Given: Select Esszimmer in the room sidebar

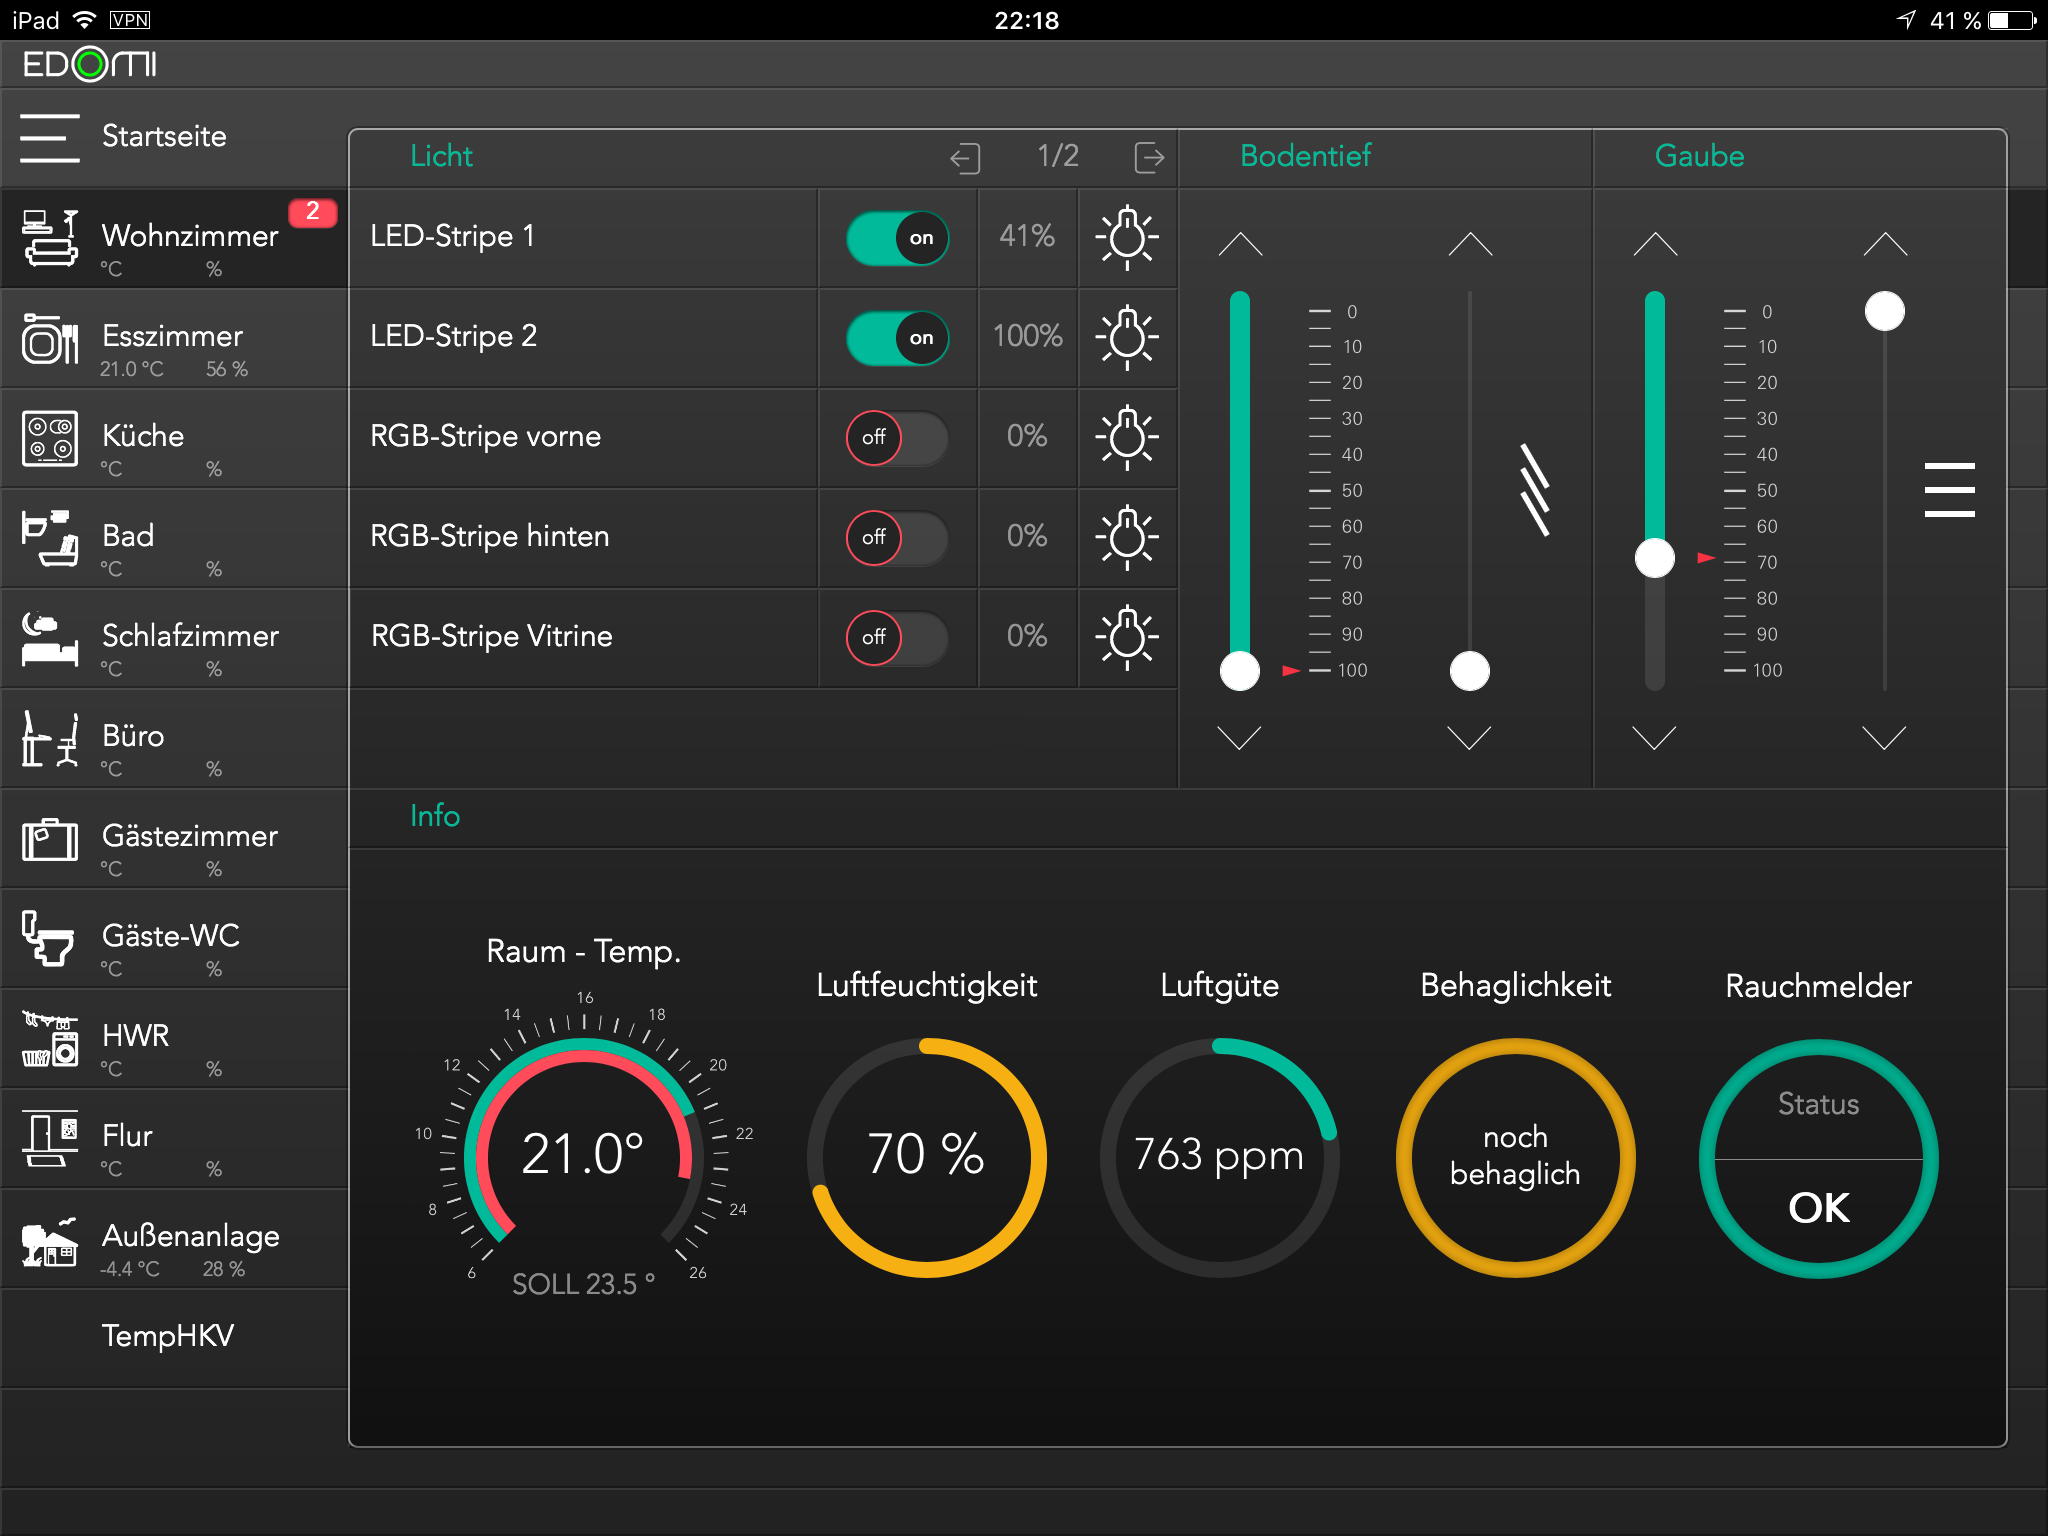Looking at the screenshot, I should (x=172, y=338).
